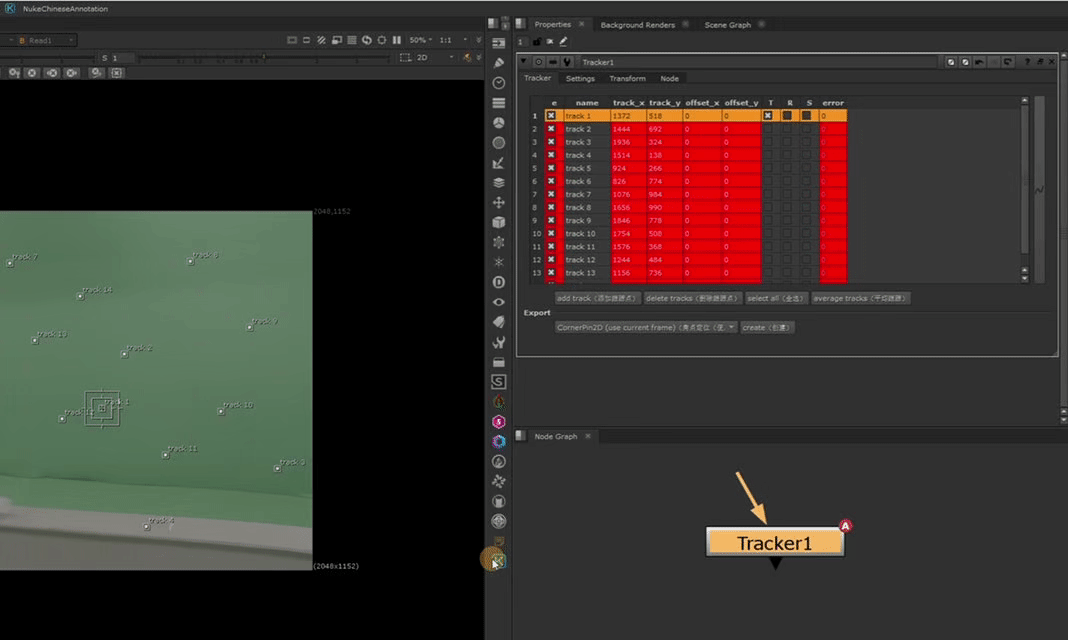
Task: Open the Background Renders tab
Action: point(638,25)
